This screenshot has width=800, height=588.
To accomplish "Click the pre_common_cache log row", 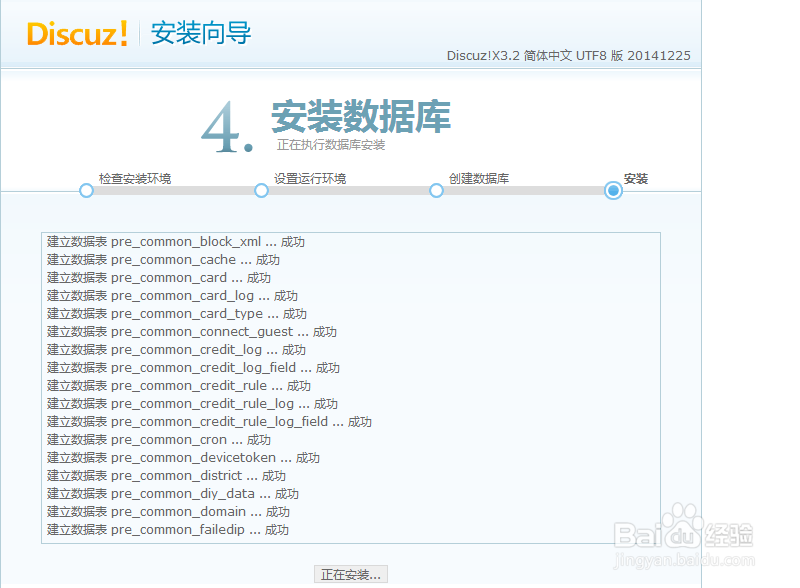I will (163, 260).
